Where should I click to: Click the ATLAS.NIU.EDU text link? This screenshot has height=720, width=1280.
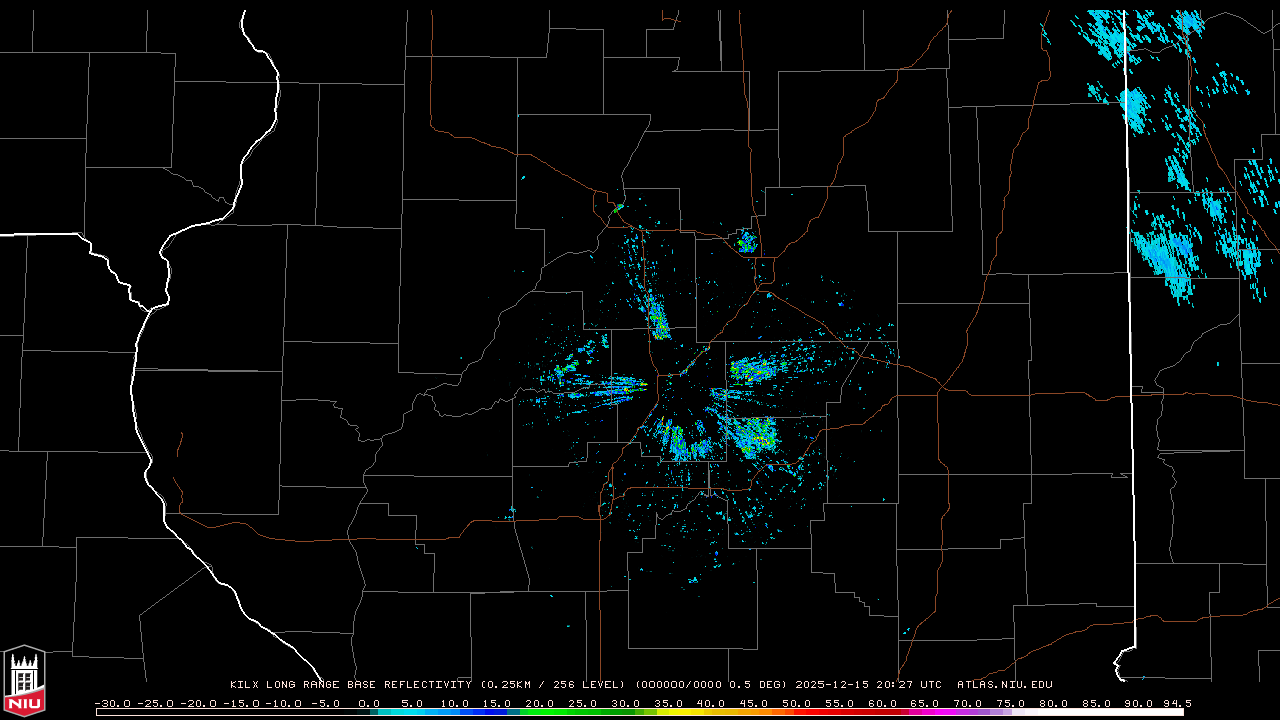click(x=1004, y=685)
